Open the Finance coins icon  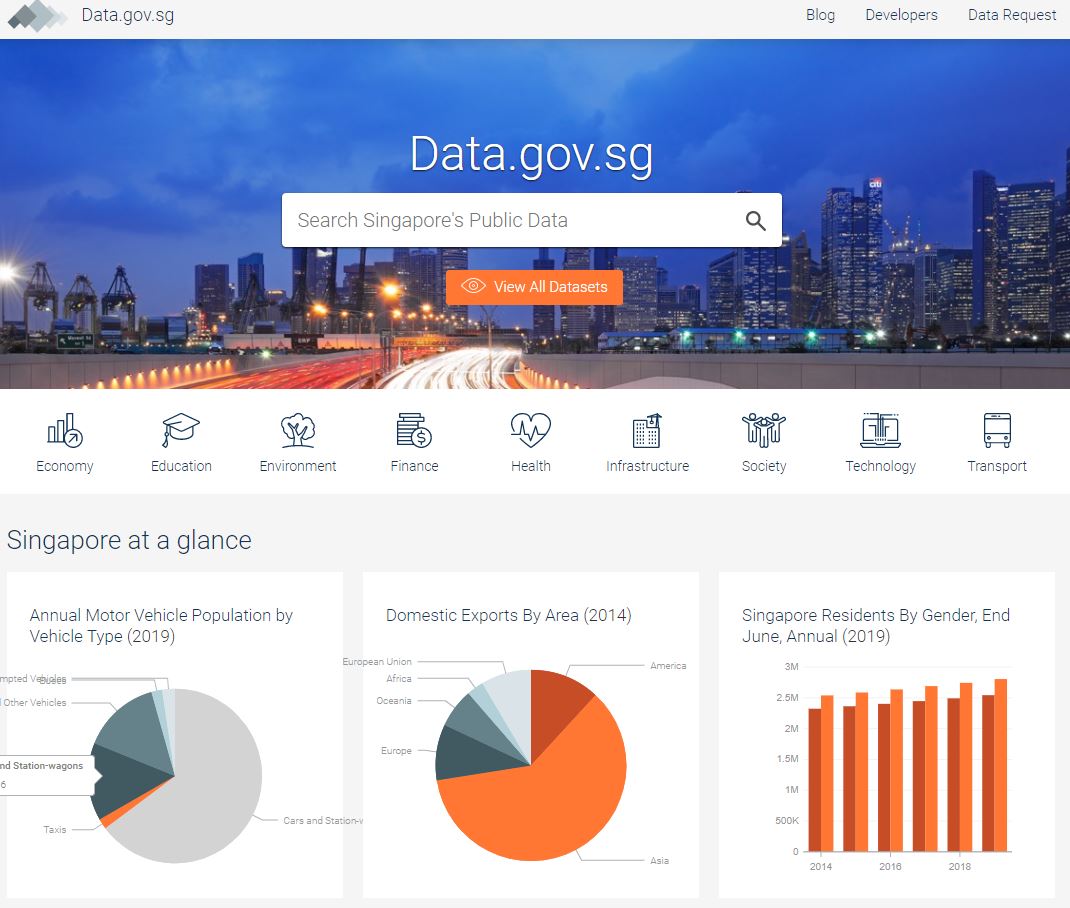(x=414, y=430)
